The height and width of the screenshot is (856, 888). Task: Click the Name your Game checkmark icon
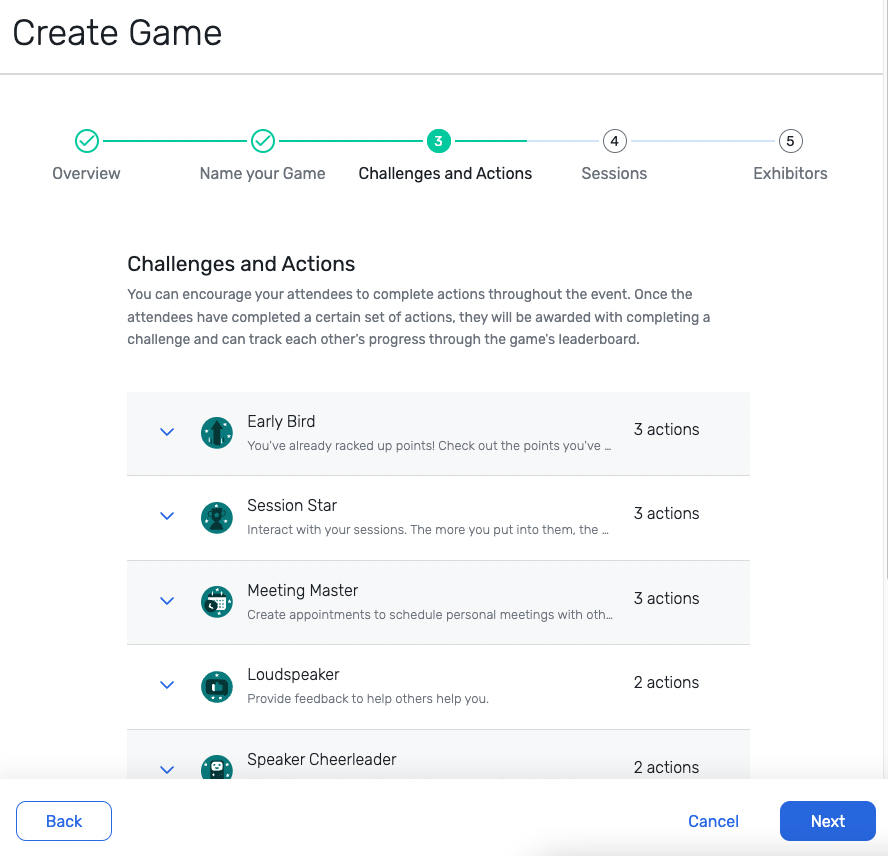click(263, 141)
